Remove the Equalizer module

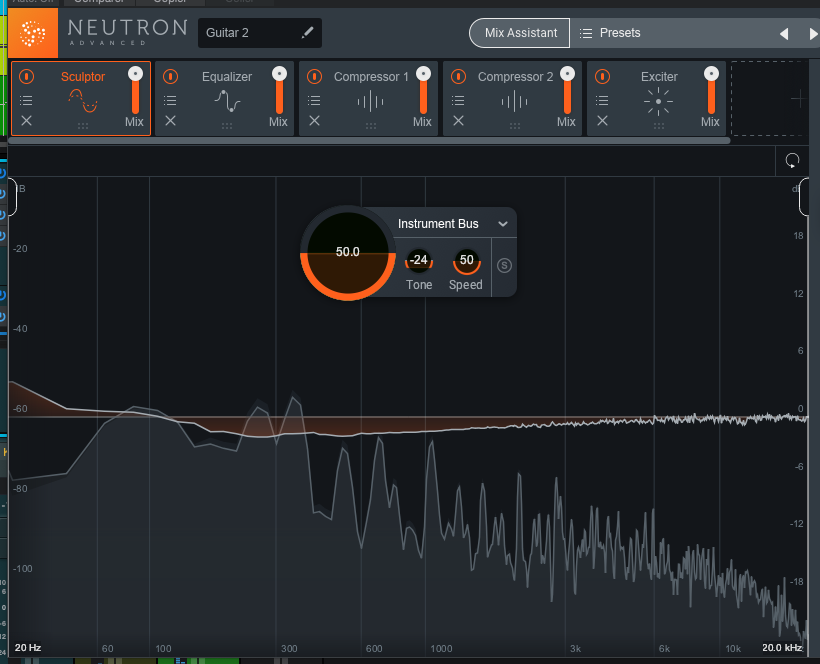tap(170, 121)
